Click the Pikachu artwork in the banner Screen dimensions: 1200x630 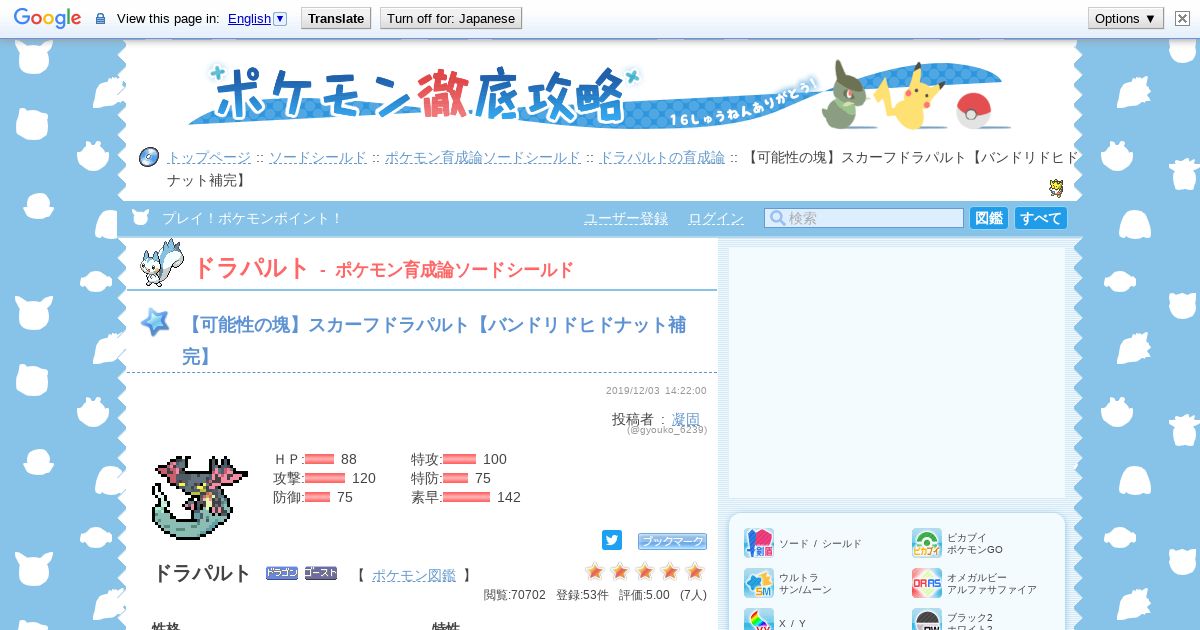point(910,97)
